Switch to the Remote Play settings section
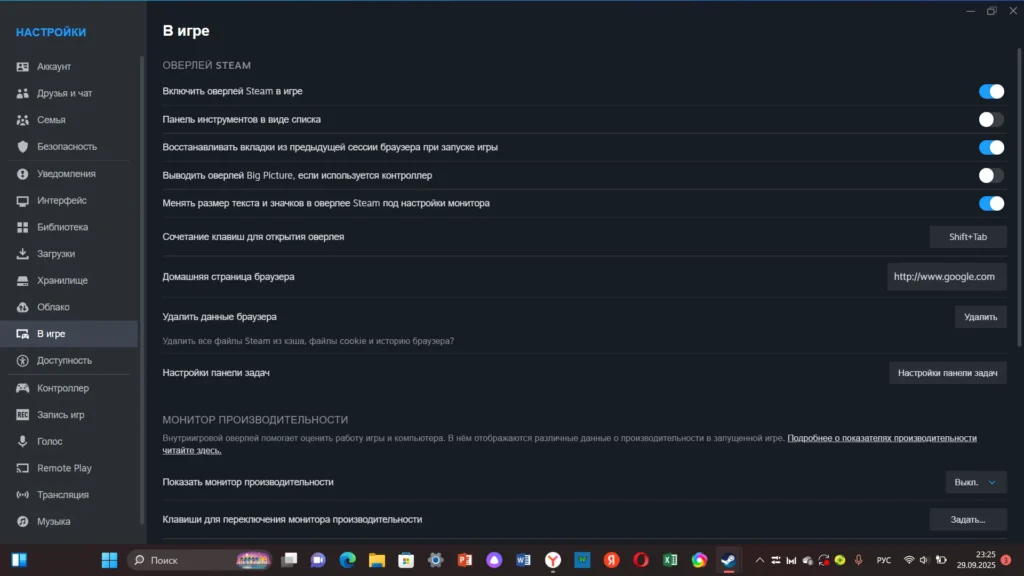Screen dimensions: 1024x576 [x=64, y=468]
